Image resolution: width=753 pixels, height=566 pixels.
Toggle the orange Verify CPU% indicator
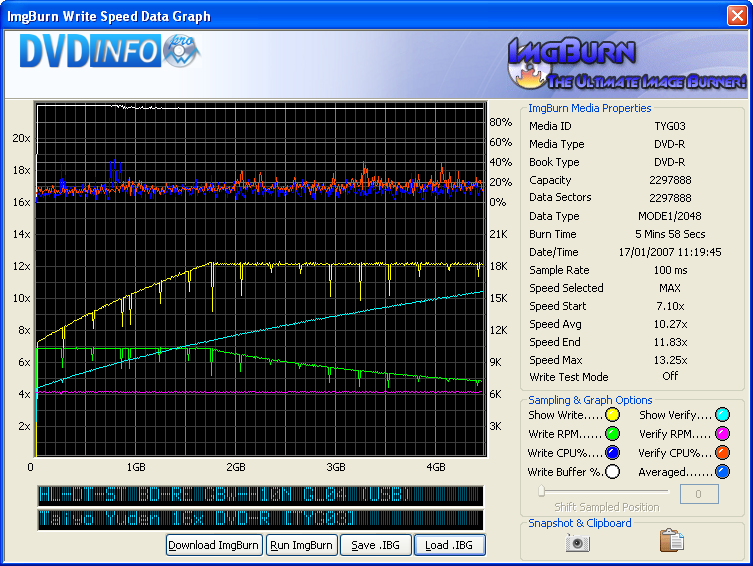point(722,453)
